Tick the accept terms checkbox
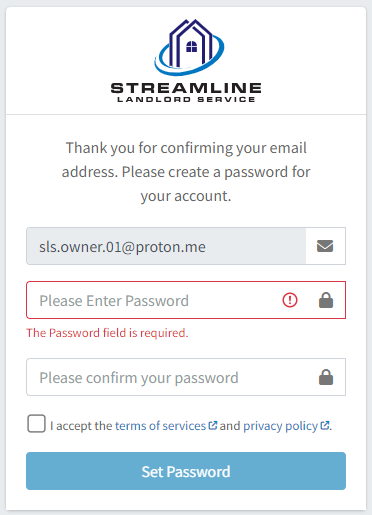Image resolution: width=372 pixels, height=515 pixels. coord(36,424)
